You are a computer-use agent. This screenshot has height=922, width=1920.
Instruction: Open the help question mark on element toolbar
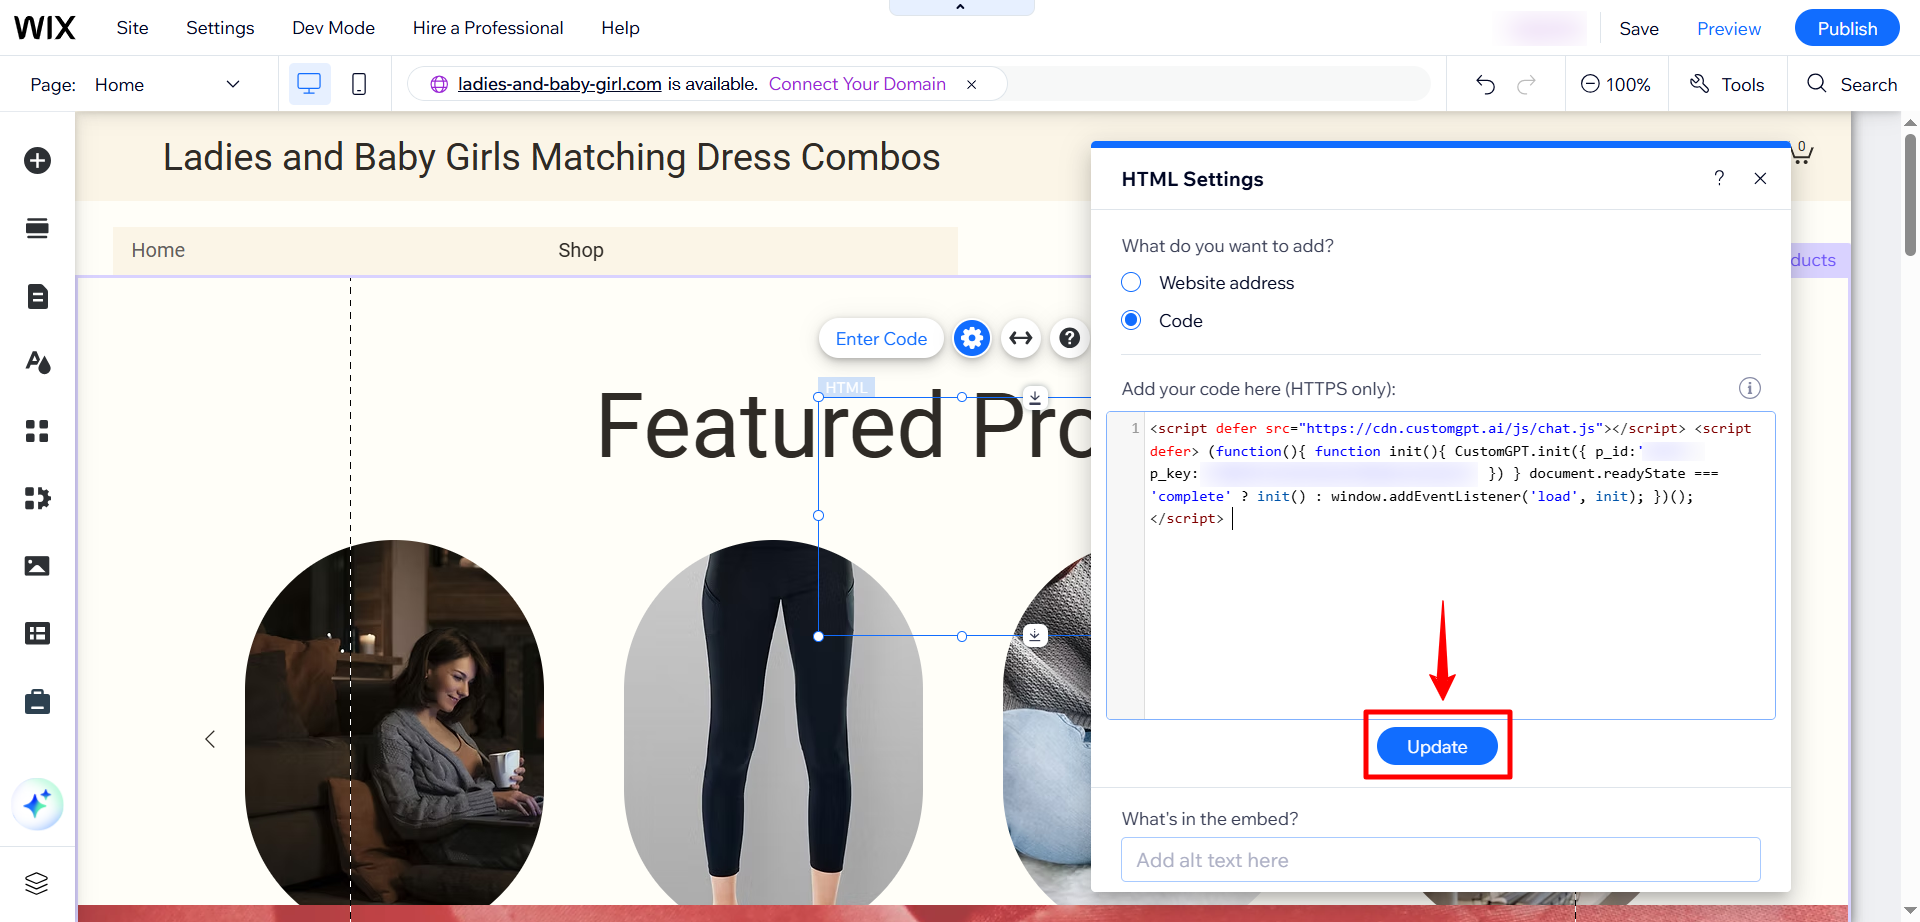(1069, 338)
